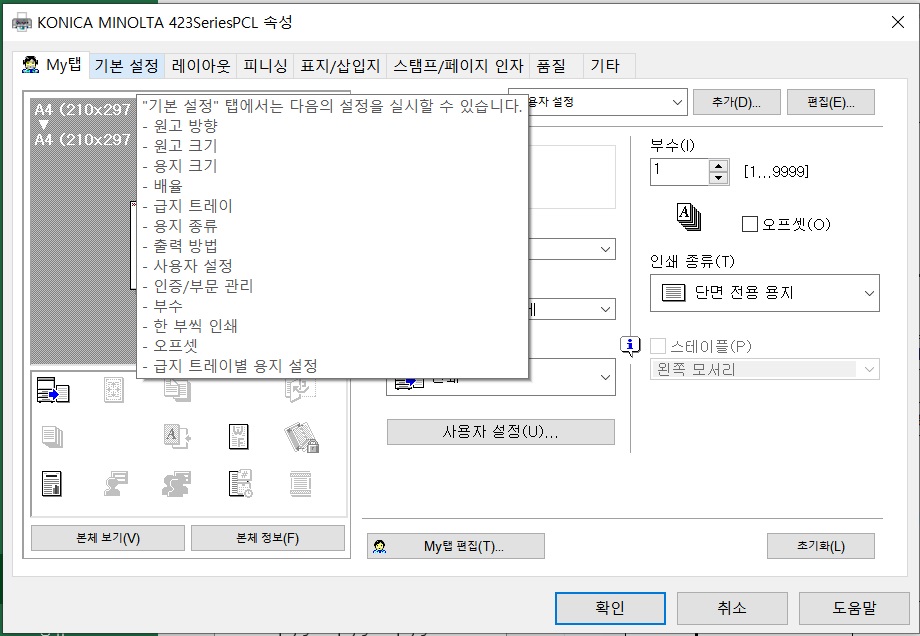
Task: Click the copy security padlock icon
Action: pyautogui.click(x=302, y=438)
